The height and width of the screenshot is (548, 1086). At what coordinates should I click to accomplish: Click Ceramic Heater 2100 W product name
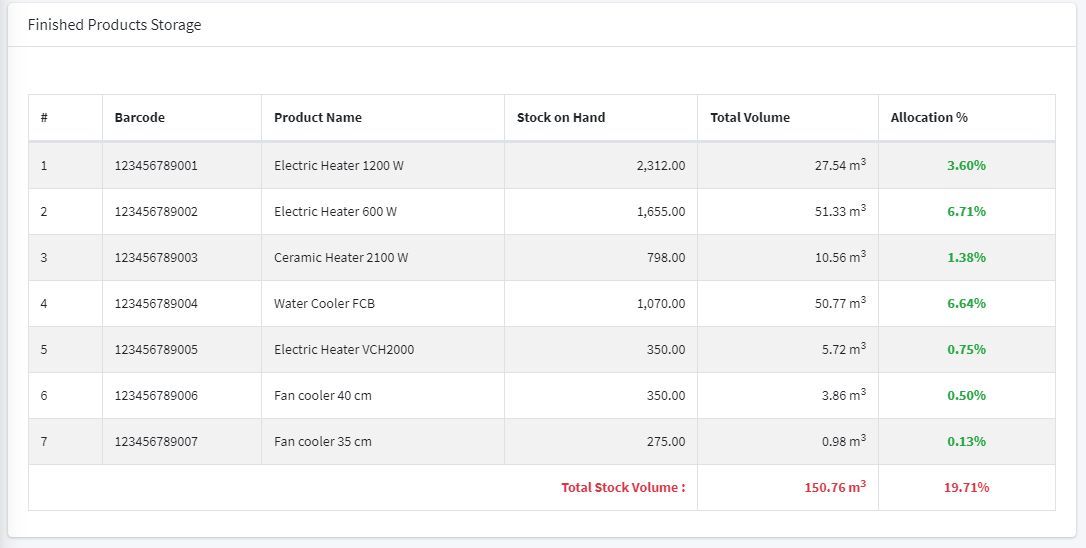[341, 258]
